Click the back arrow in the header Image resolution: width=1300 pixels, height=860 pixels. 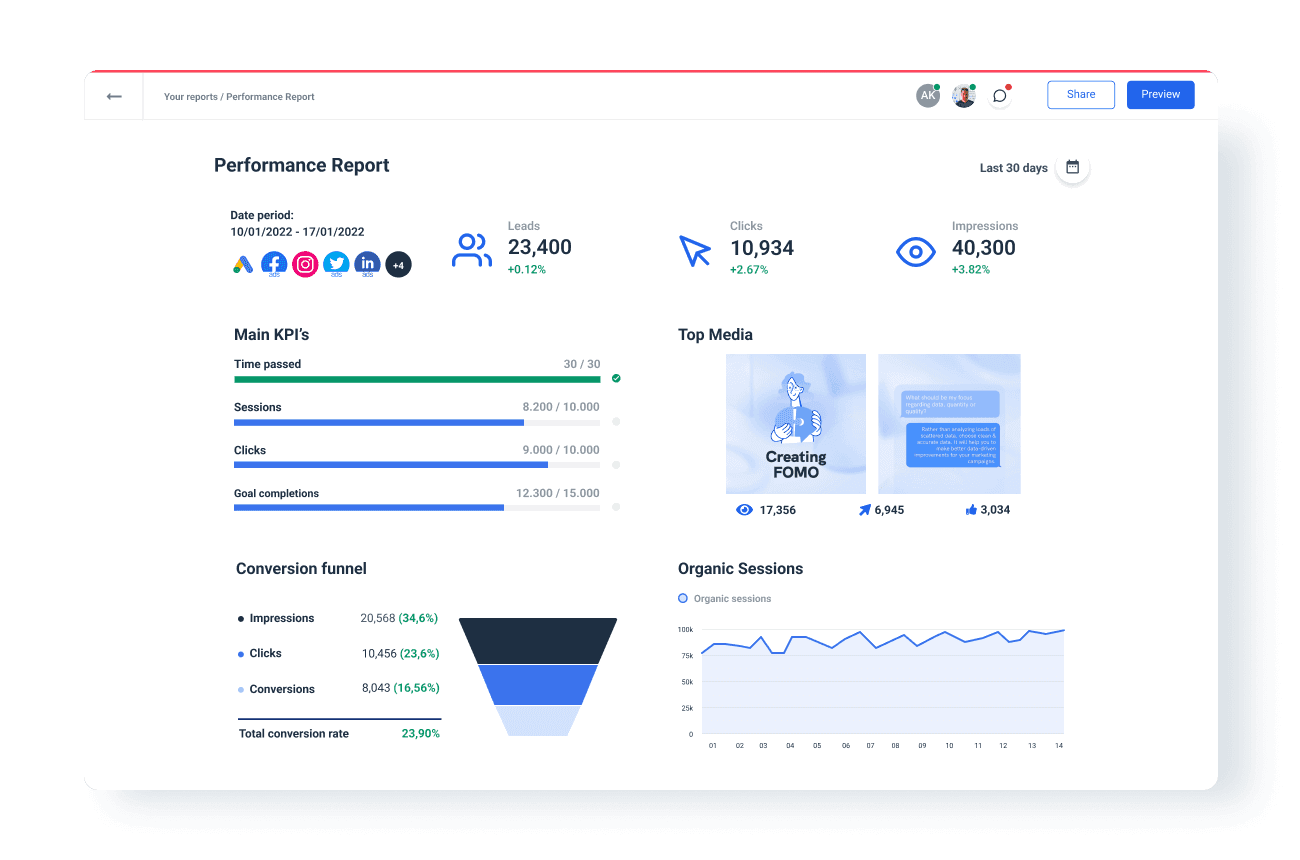click(x=114, y=95)
